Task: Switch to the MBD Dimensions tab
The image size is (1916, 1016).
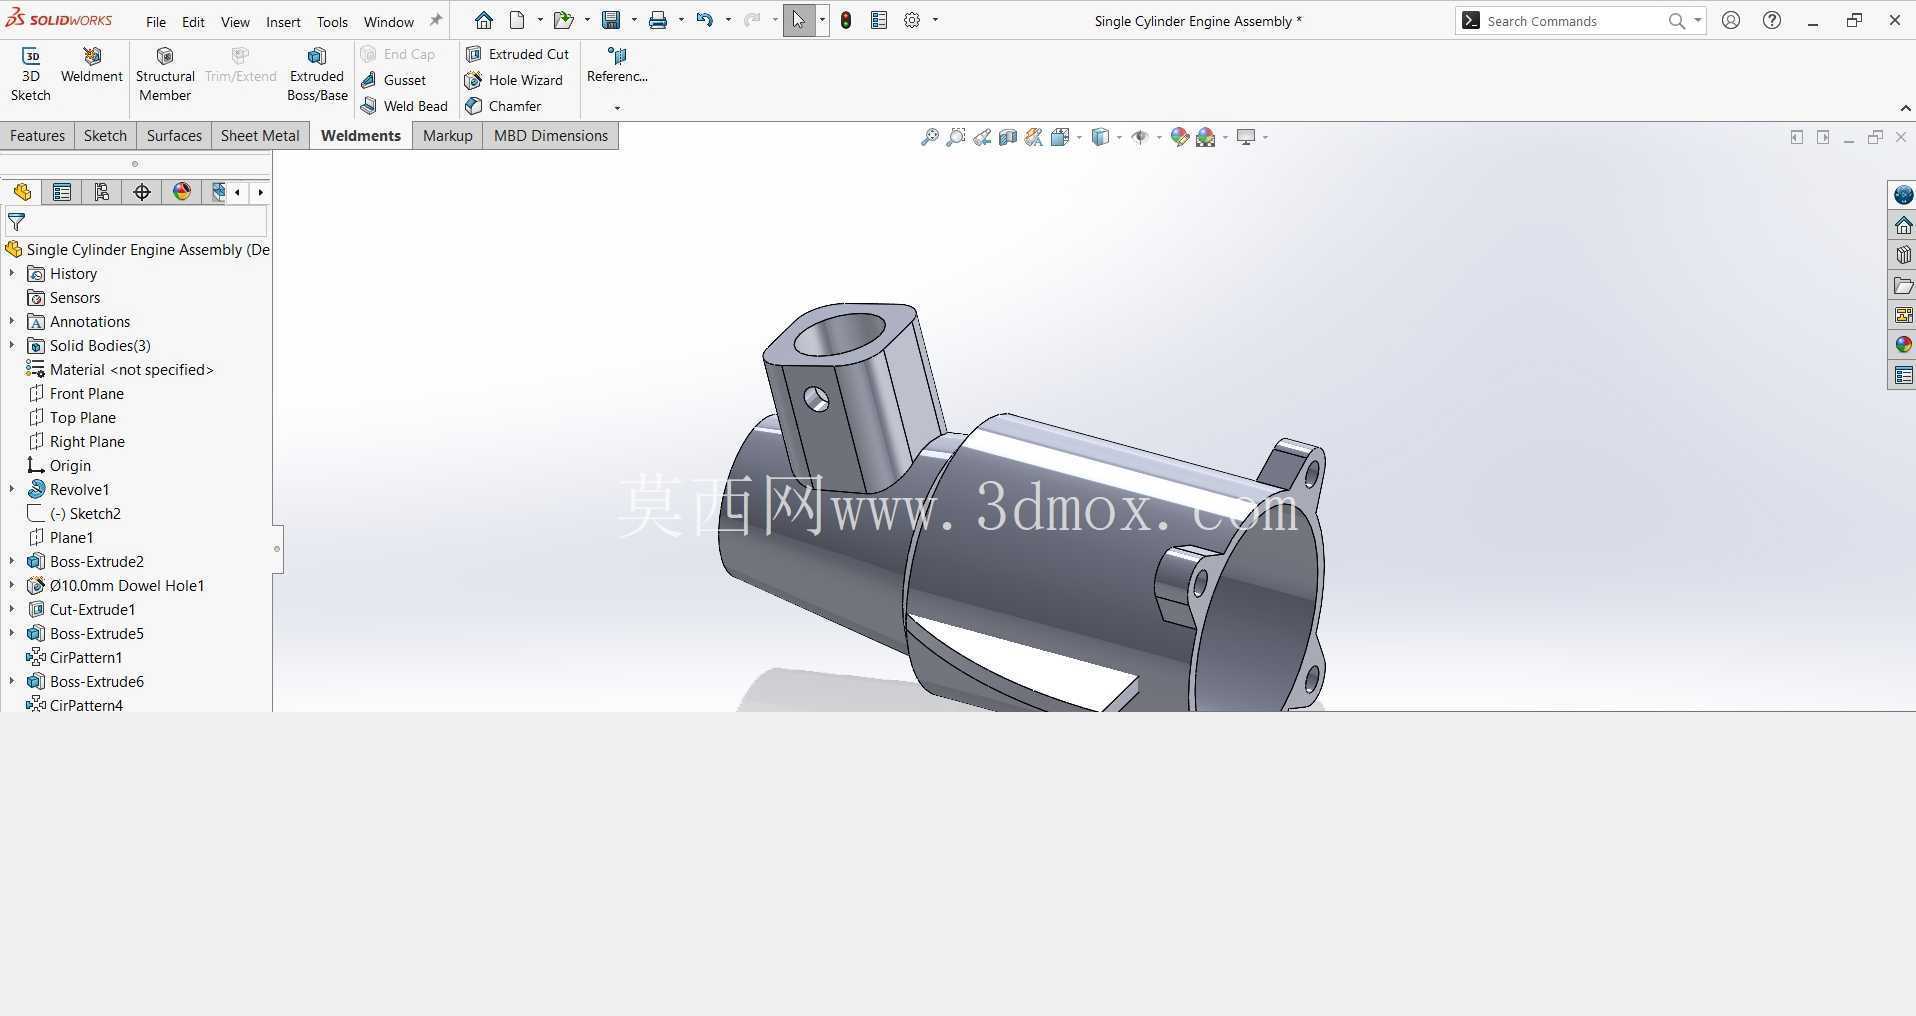Action: [550, 136]
